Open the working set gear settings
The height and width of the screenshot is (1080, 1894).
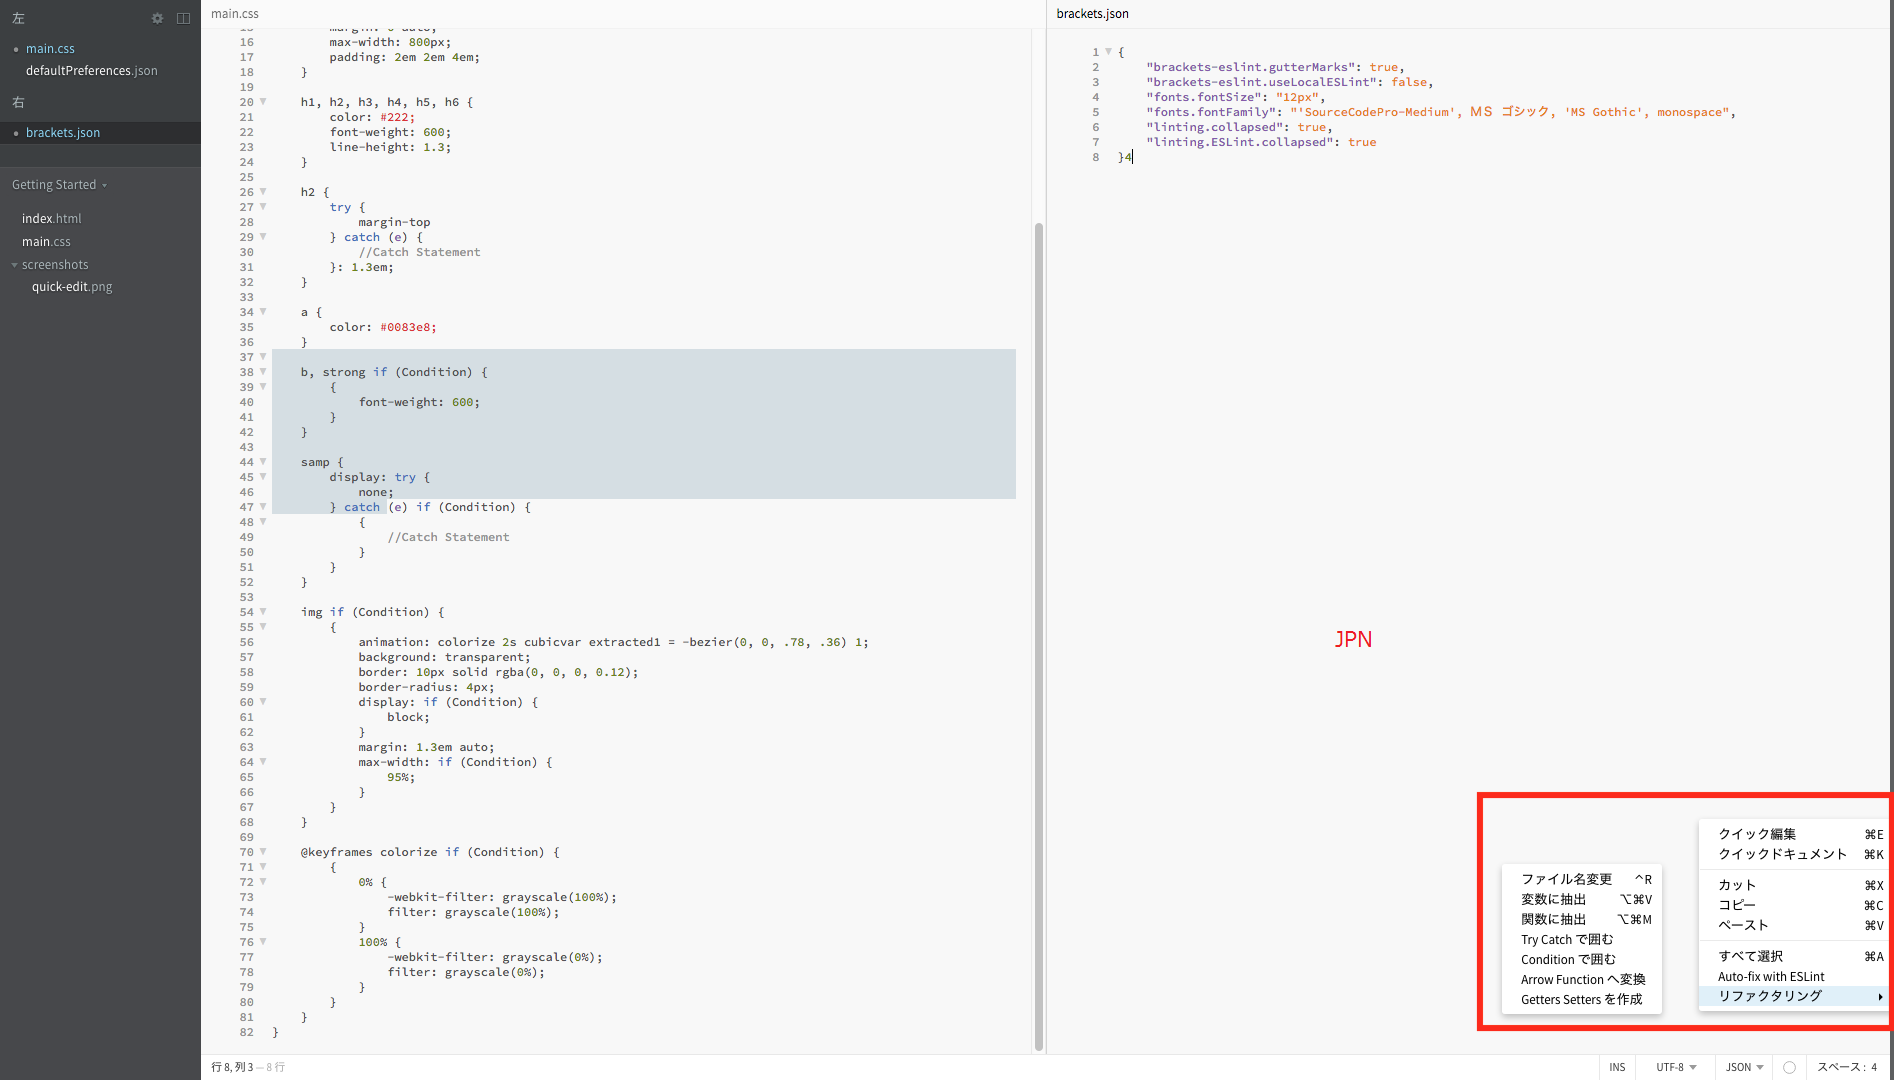pyautogui.click(x=157, y=18)
